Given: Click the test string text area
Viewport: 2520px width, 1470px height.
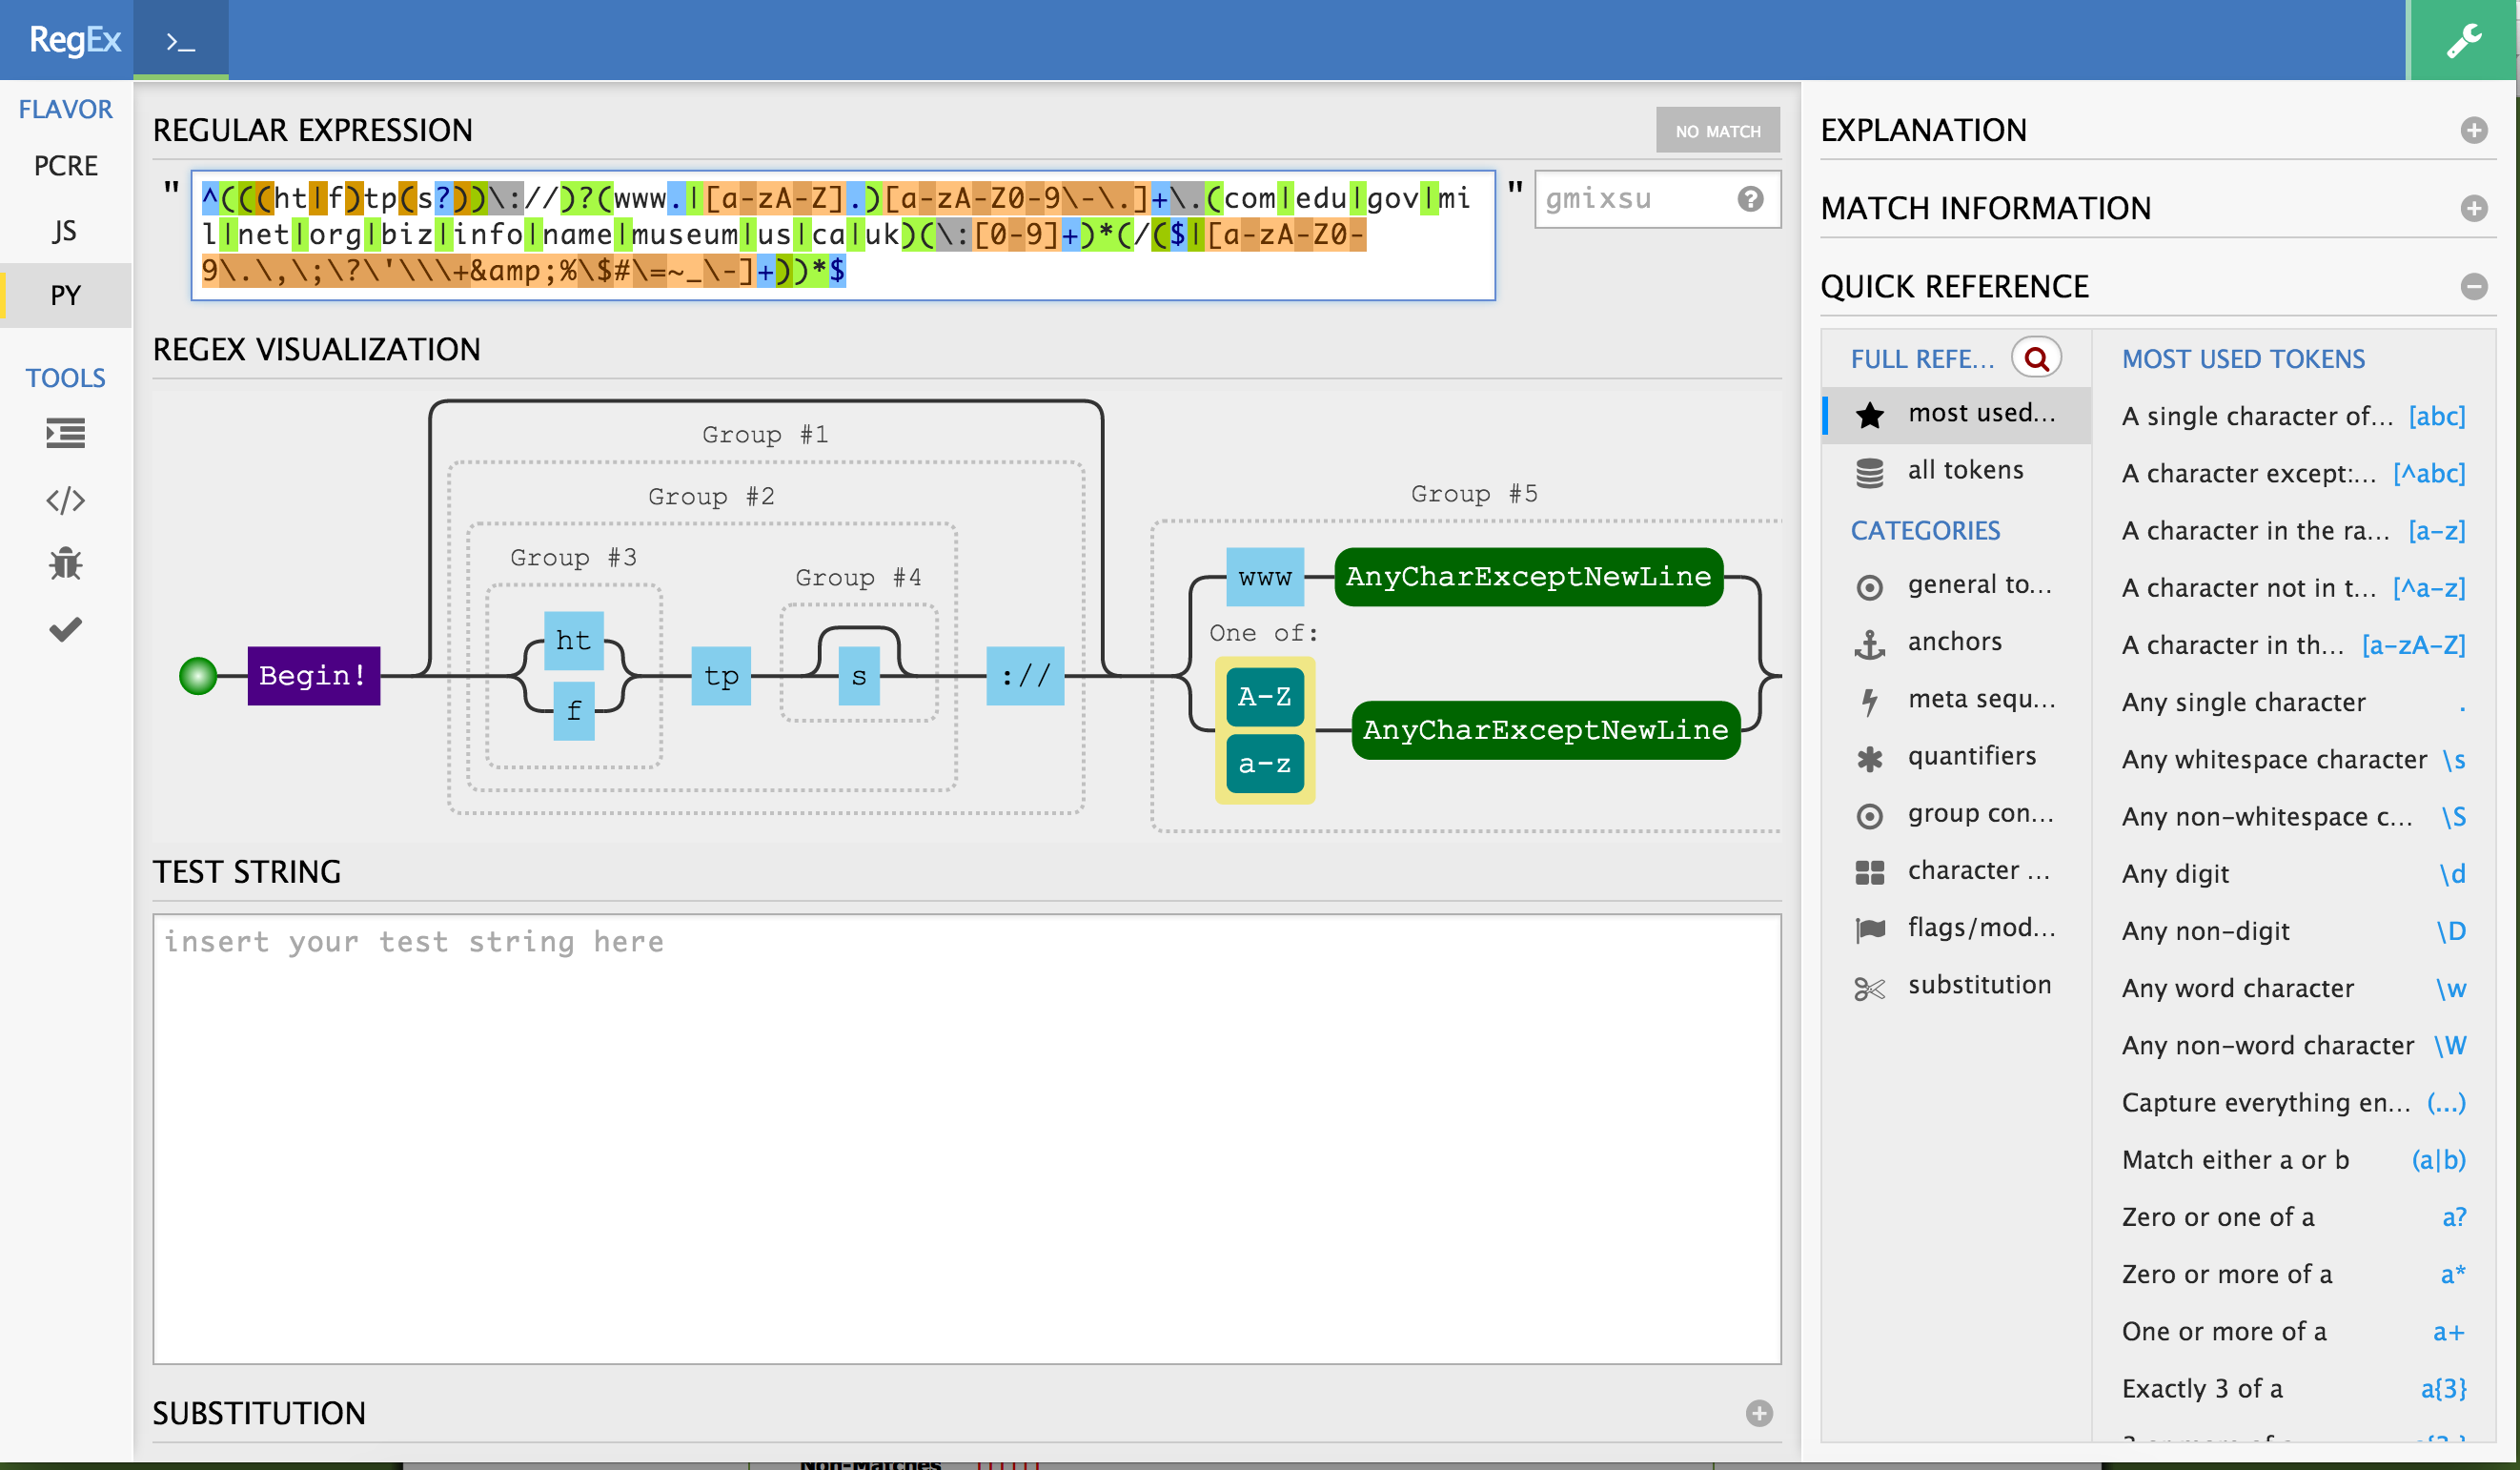Looking at the screenshot, I should [x=965, y=1138].
